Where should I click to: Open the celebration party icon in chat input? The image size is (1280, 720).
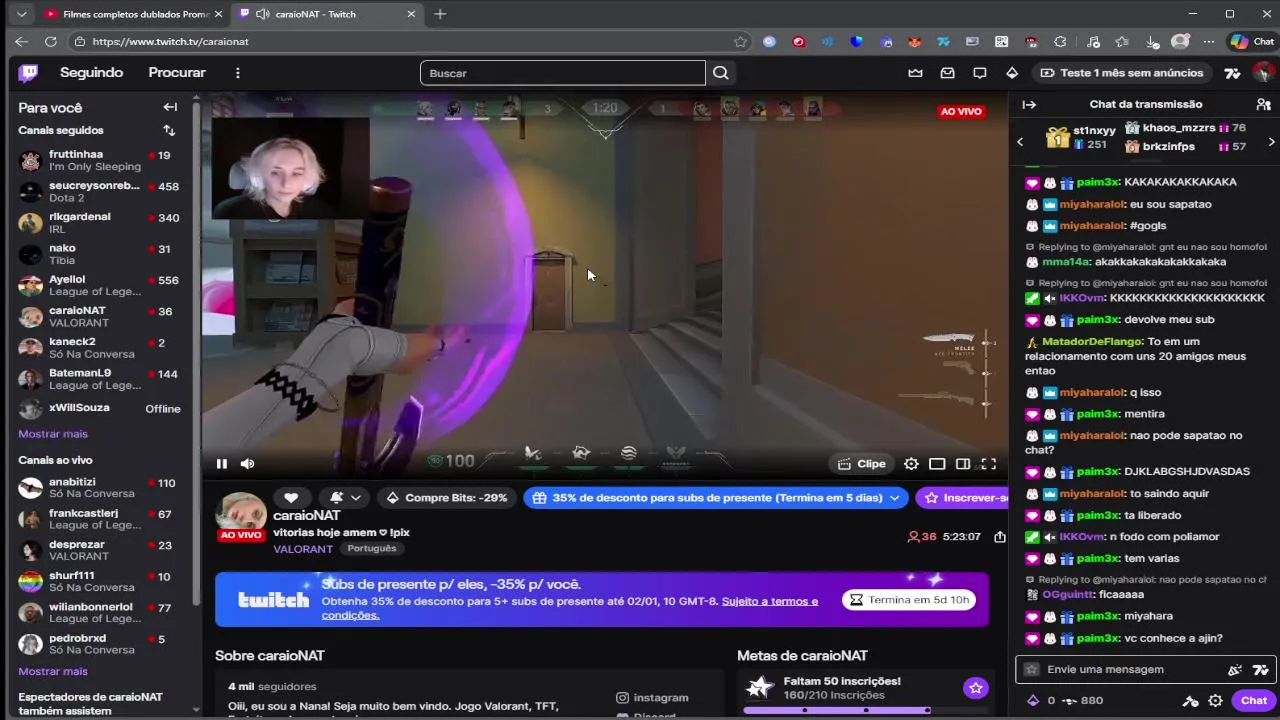(1235, 670)
